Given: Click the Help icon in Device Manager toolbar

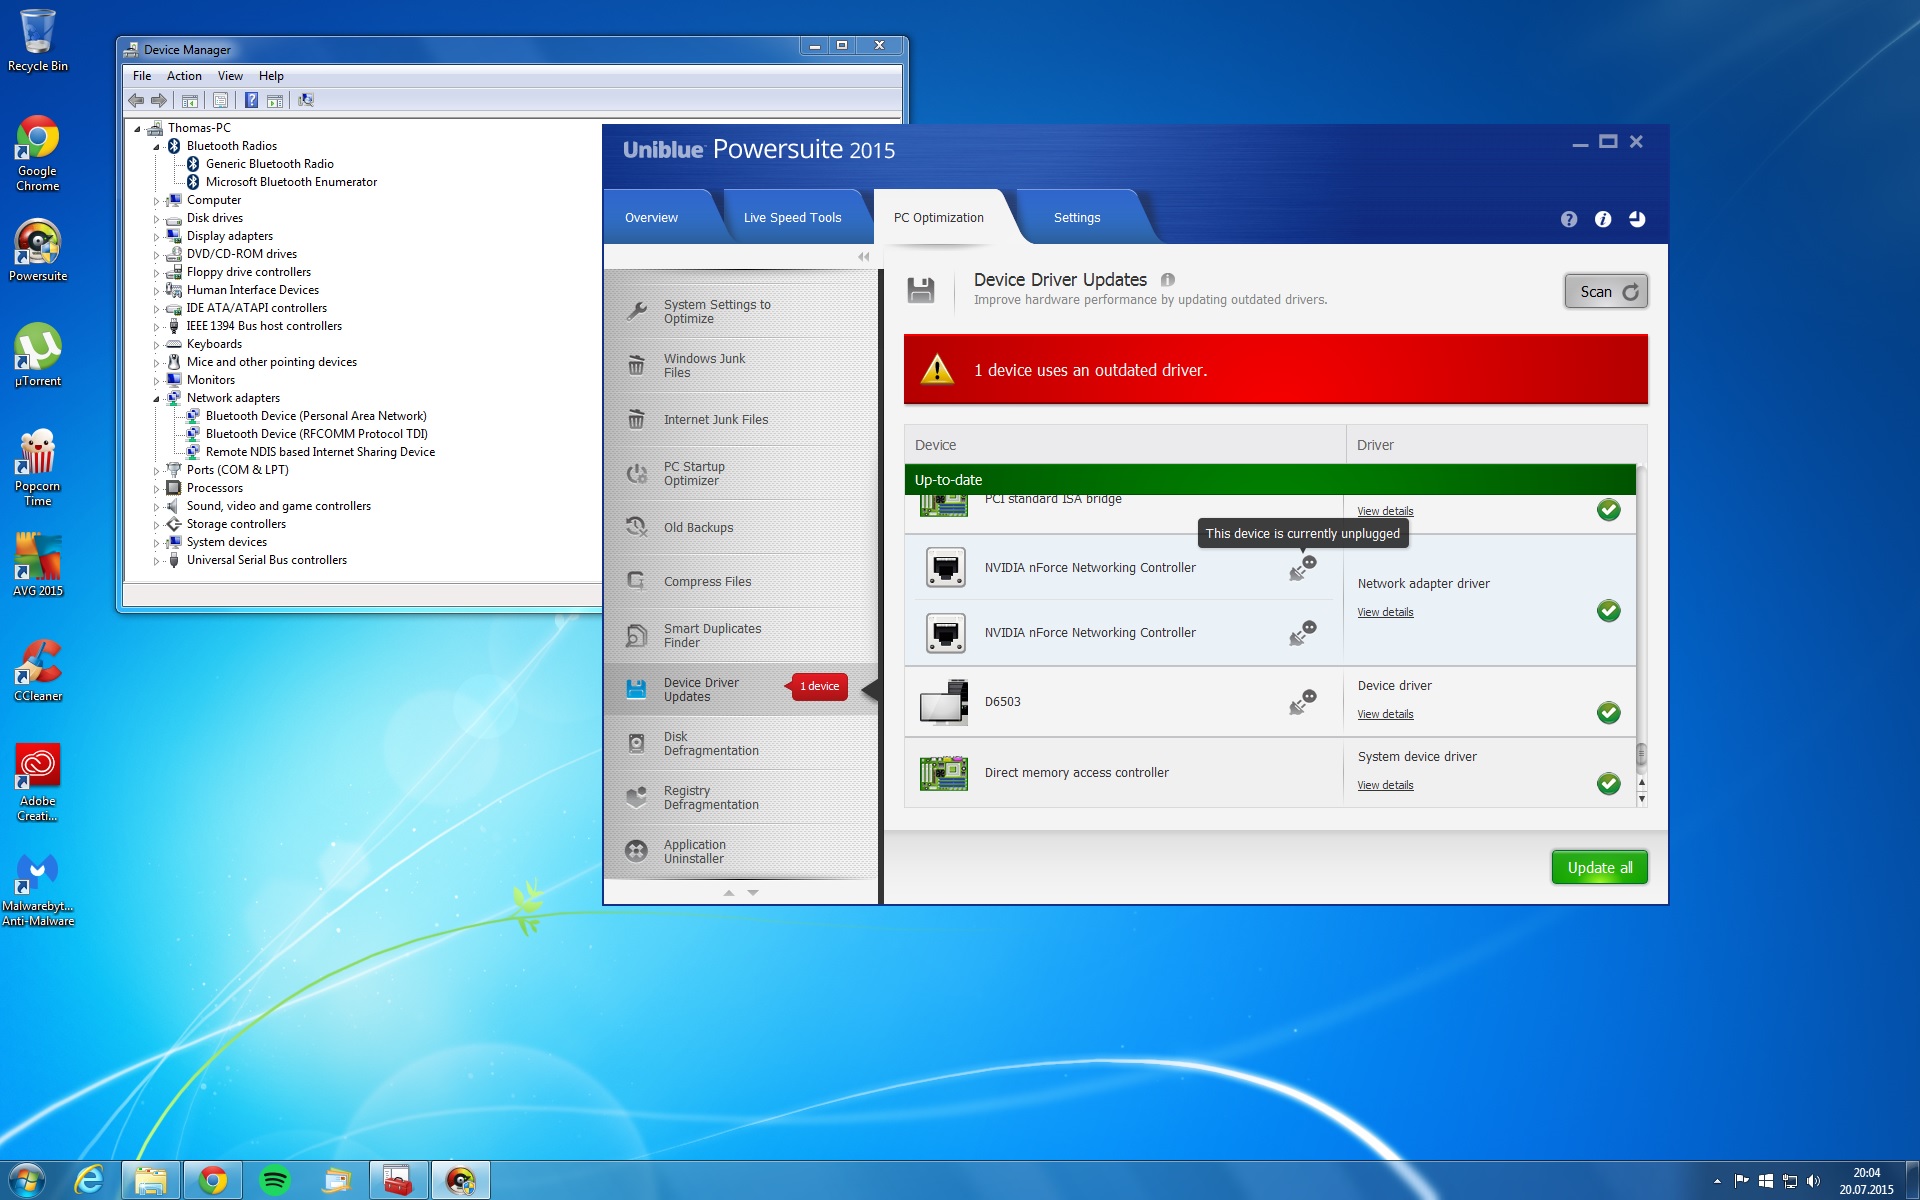Looking at the screenshot, I should pyautogui.click(x=251, y=100).
